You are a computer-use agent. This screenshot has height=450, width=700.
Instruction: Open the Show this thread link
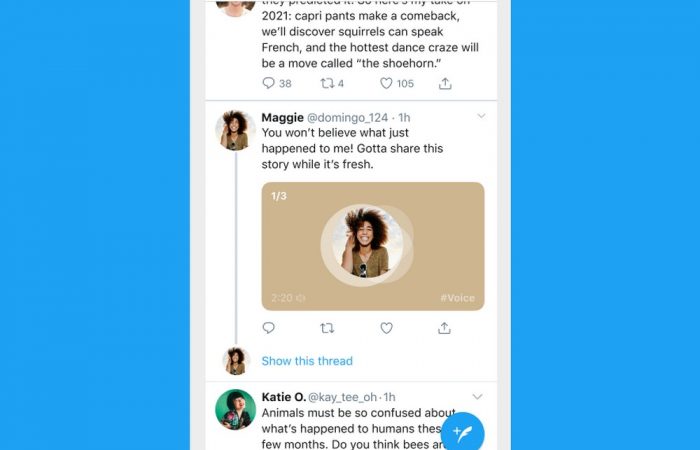pos(307,361)
